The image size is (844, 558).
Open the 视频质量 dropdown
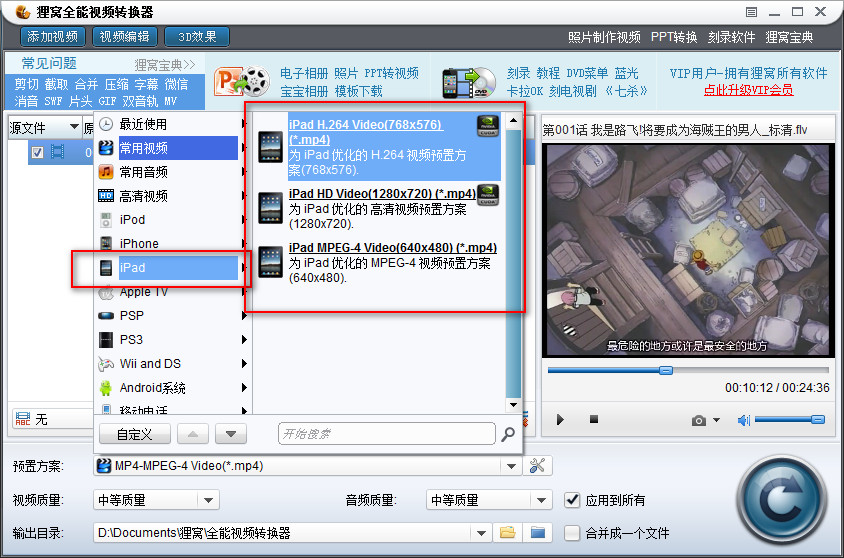[x=208, y=500]
